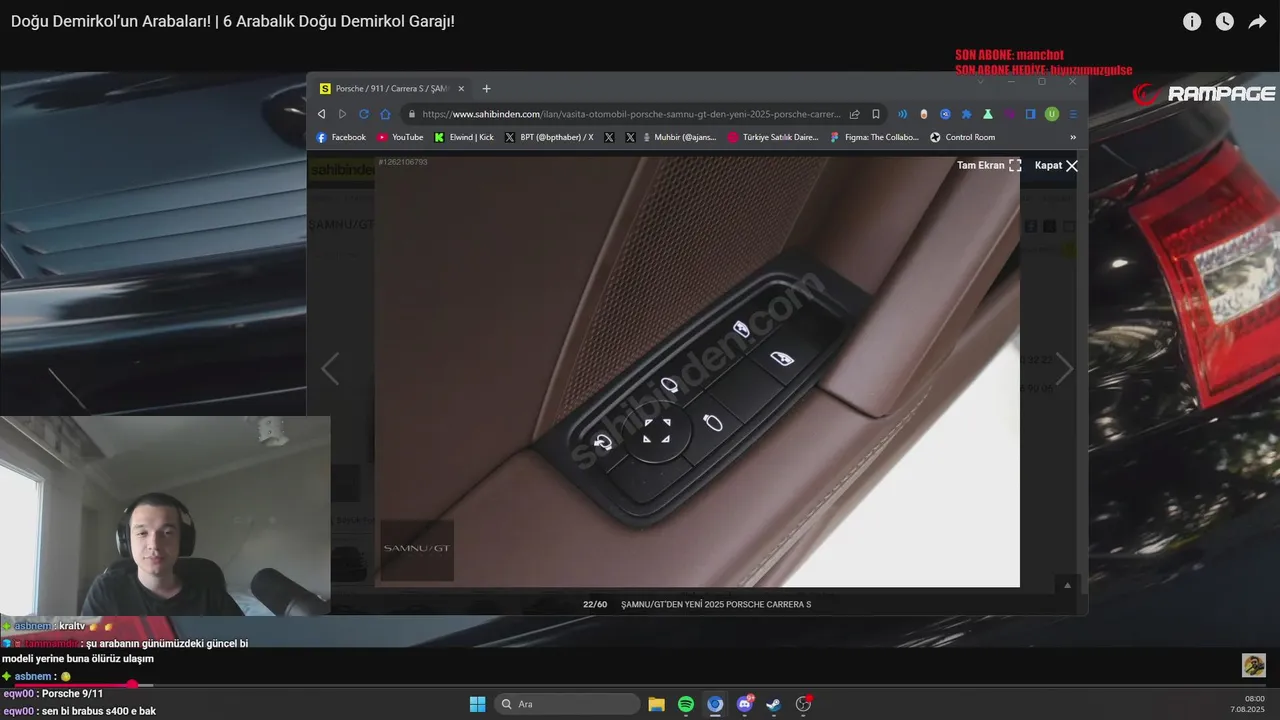Switch gallery to Tam Ekran fullscreen

coord(989,165)
